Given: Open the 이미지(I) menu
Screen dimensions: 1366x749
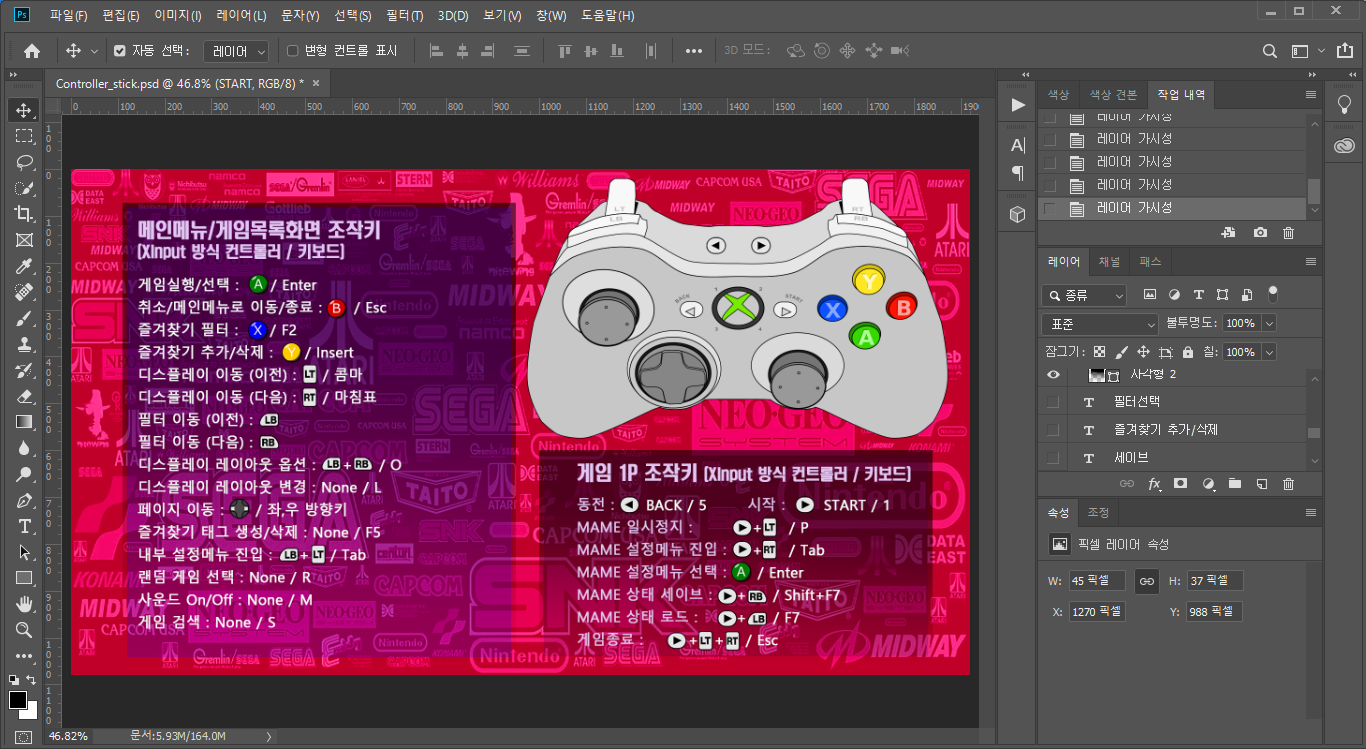Looking at the screenshot, I should 178,16.
